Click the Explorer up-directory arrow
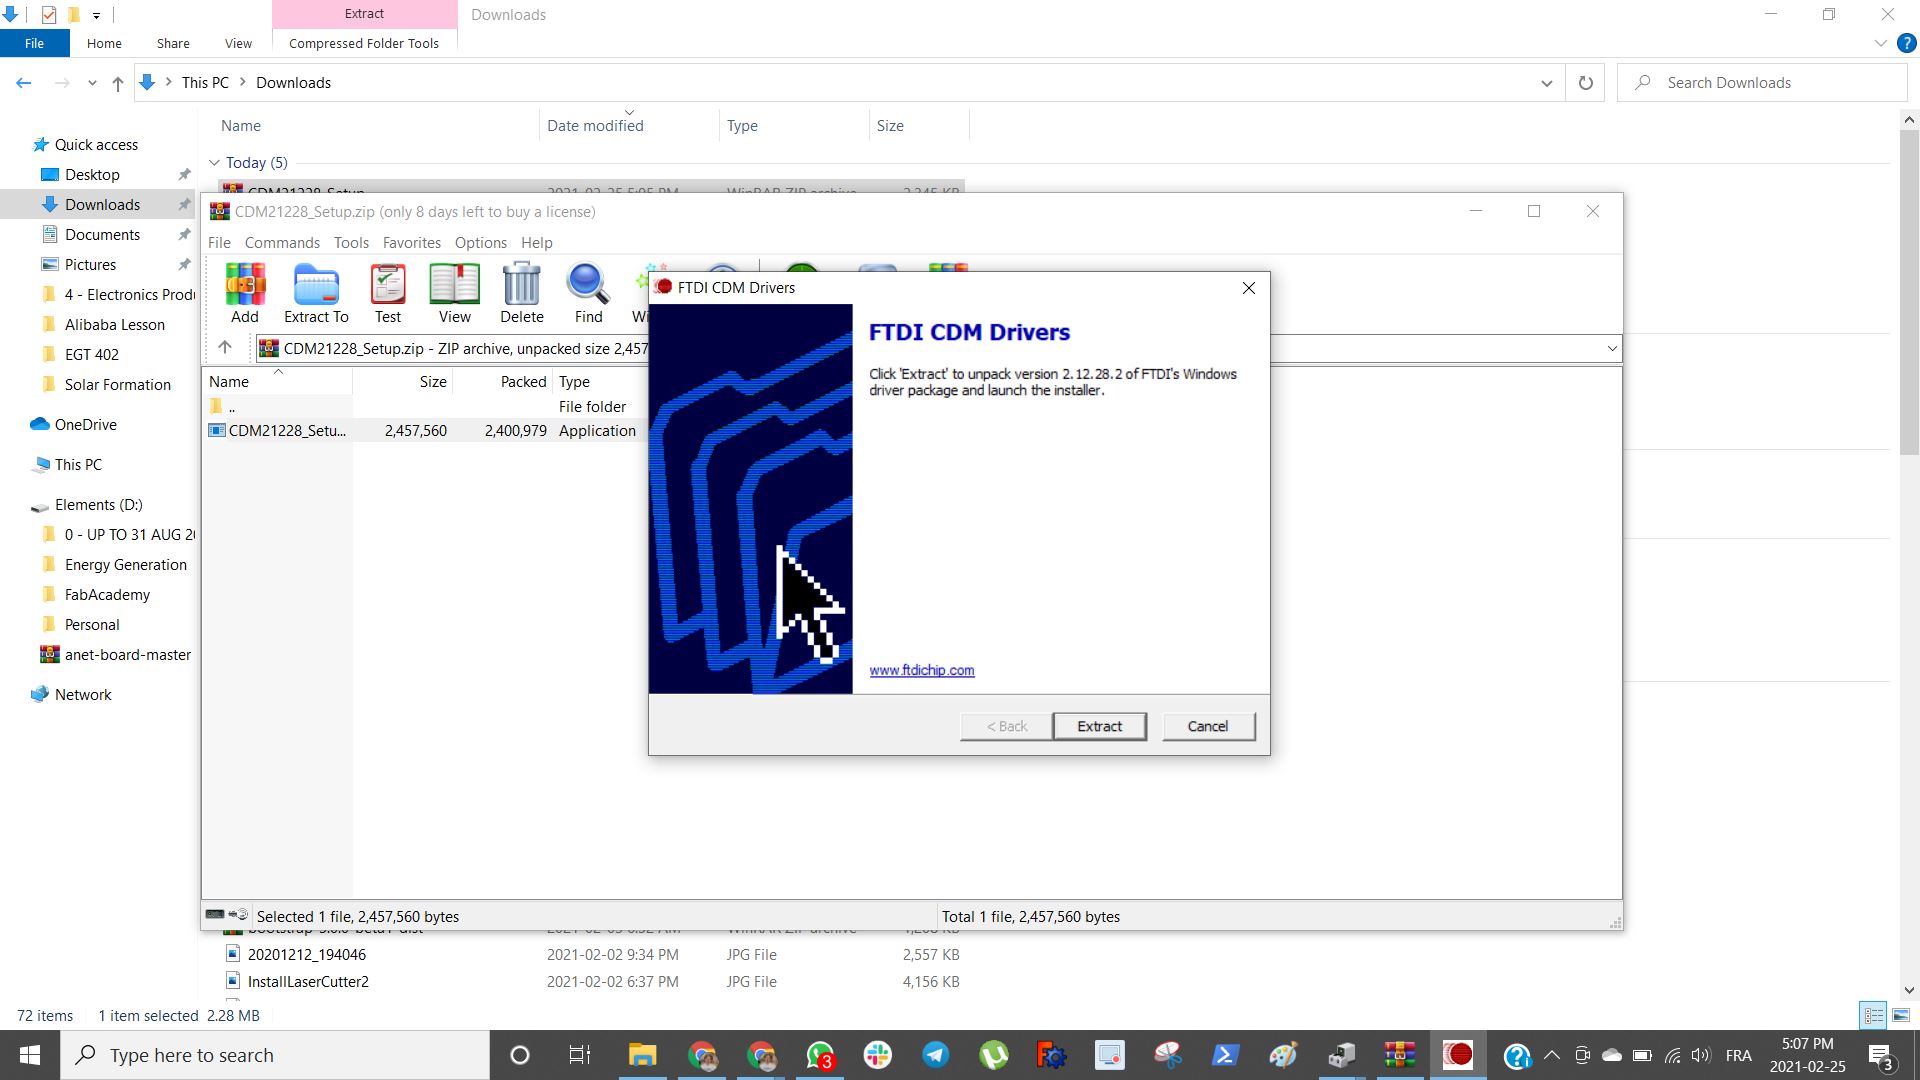This screenshot has width=1920, height=1080. pos(118,83)
